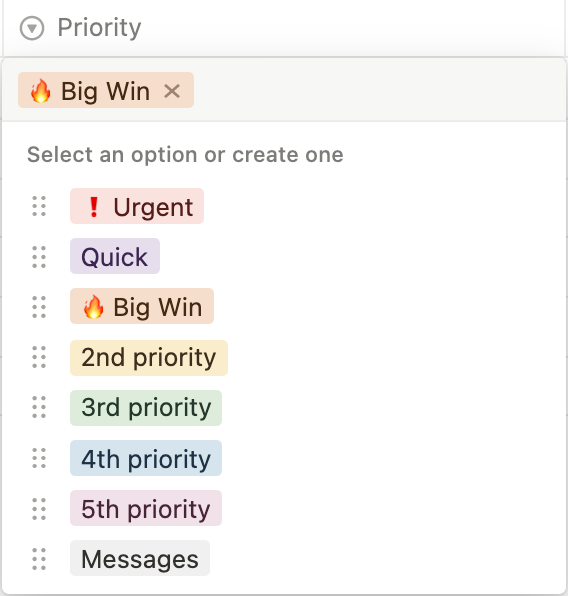
Task: Choose the Urgent priority option
Action: click(x=137, y=206)
